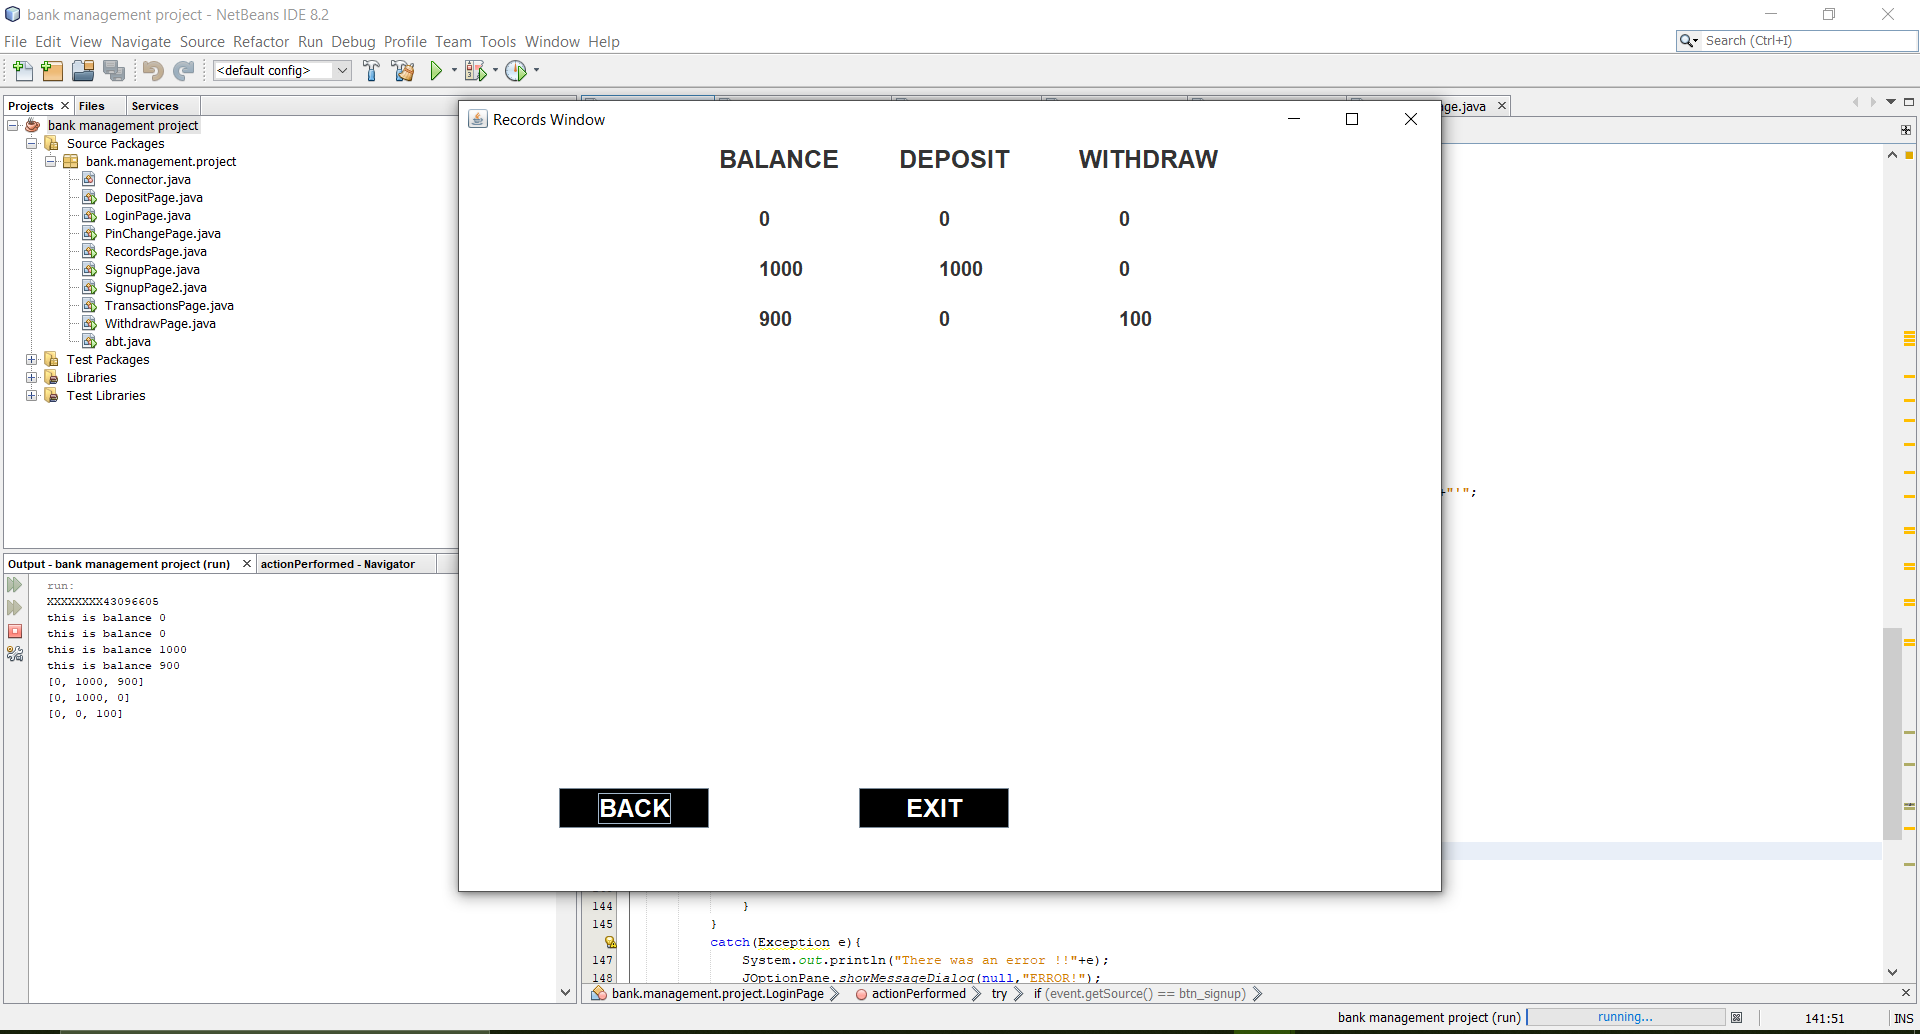Click the Re-run icon in Output panel

tap(15, 585)
